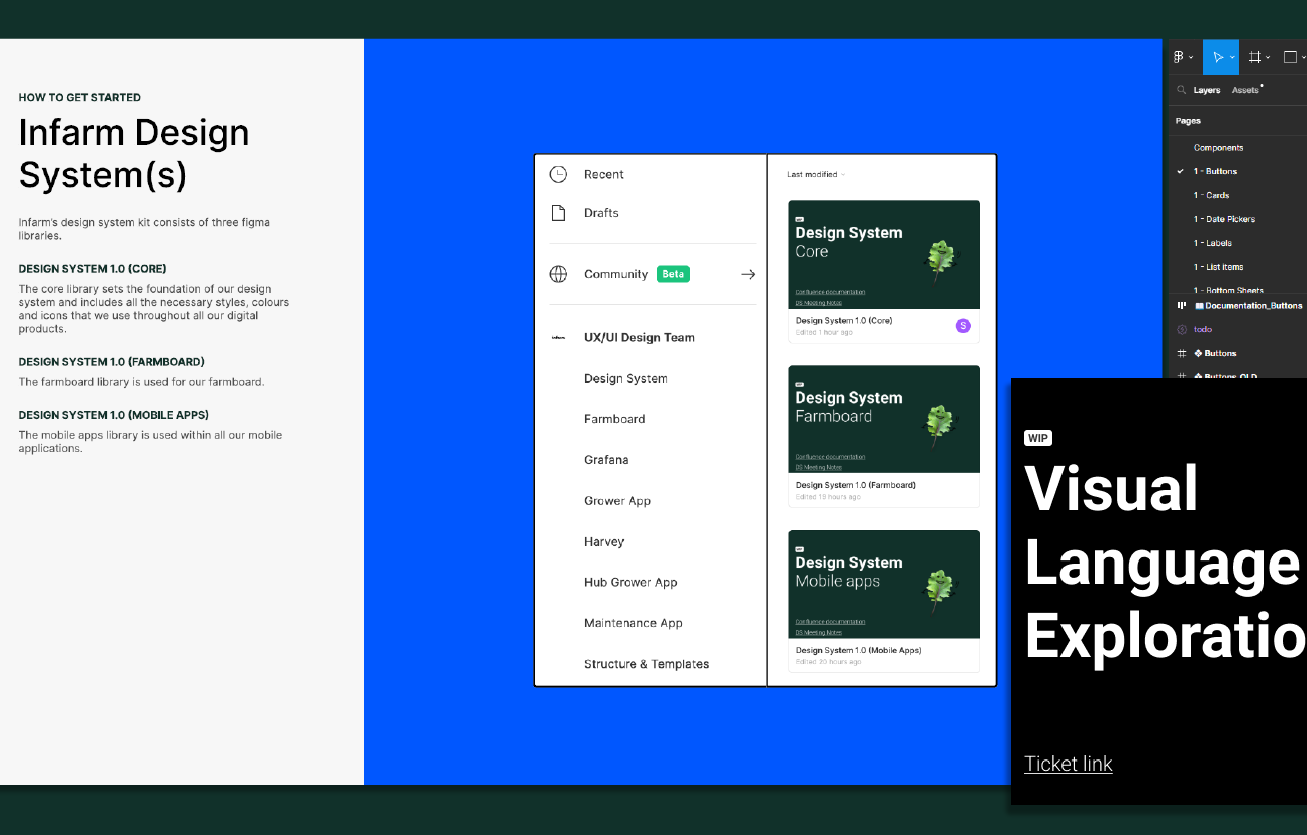Viewport: 1307px width, 835px height.
Task: Click the Infarm Design System(s) title
Action: [x=134, y=153]
